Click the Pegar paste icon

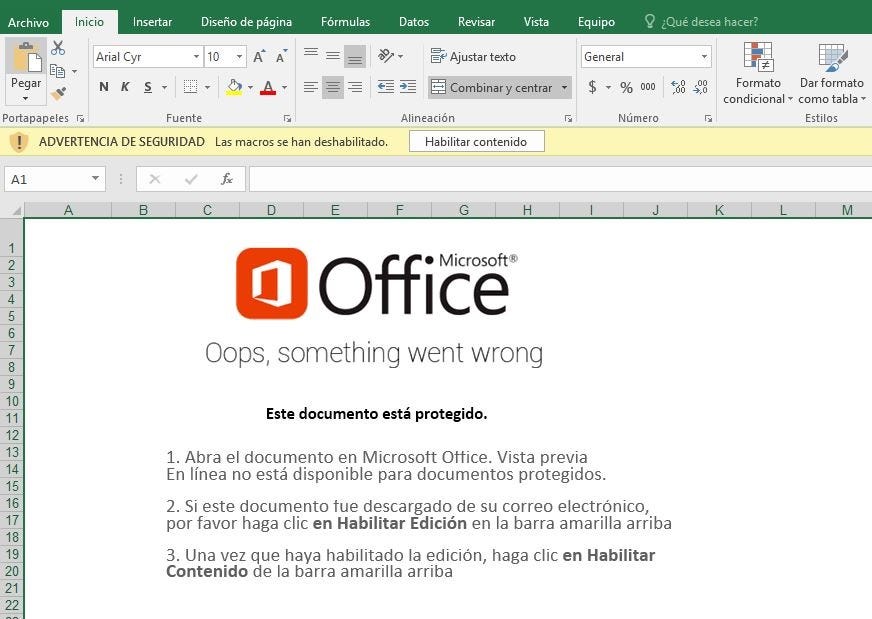point(26,57)
